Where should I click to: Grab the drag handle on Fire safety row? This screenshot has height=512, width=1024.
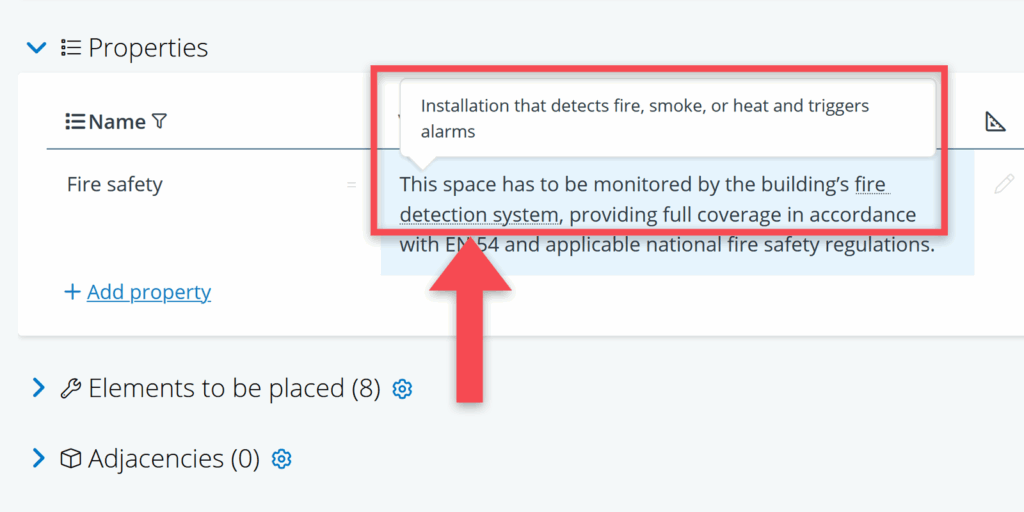click(351, 184)
